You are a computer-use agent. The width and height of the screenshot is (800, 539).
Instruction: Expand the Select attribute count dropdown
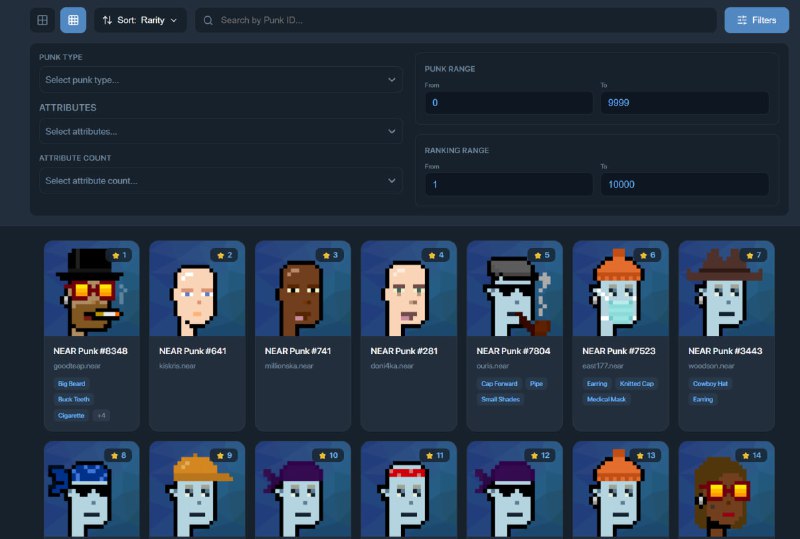pyautogui.click(x=220, y=181)
